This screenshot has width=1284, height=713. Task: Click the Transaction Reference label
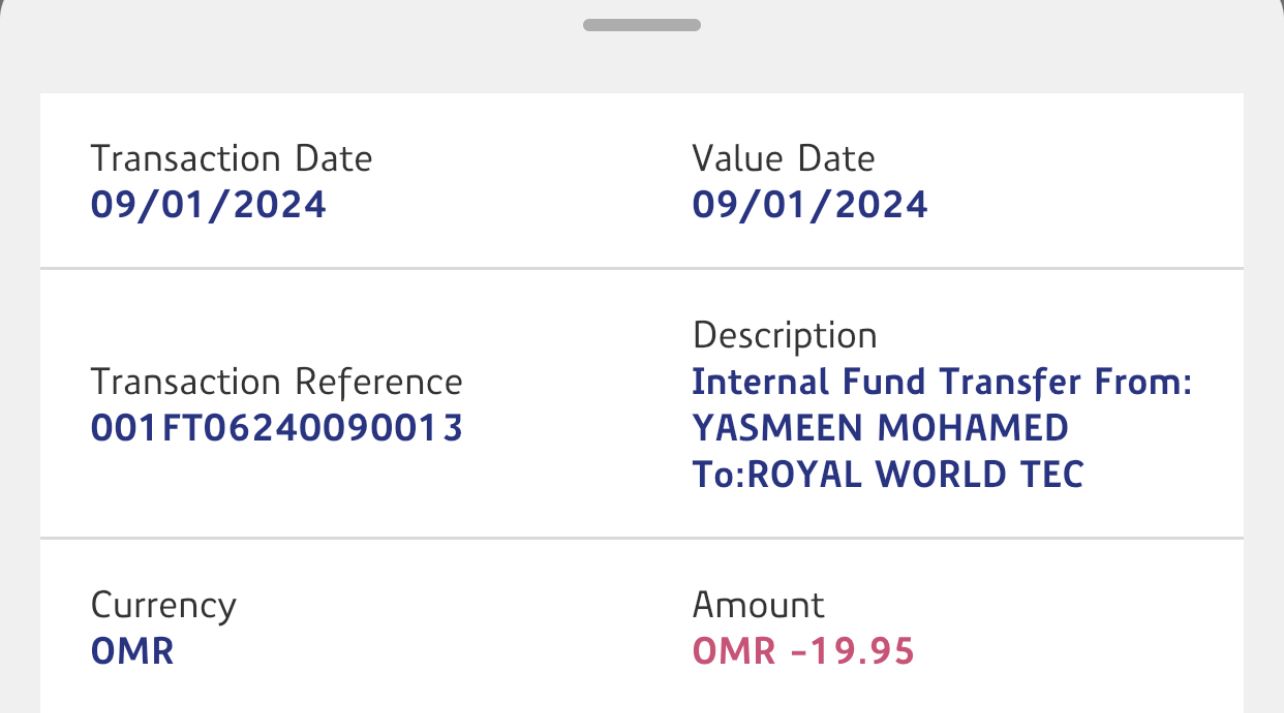click(276, 382)
